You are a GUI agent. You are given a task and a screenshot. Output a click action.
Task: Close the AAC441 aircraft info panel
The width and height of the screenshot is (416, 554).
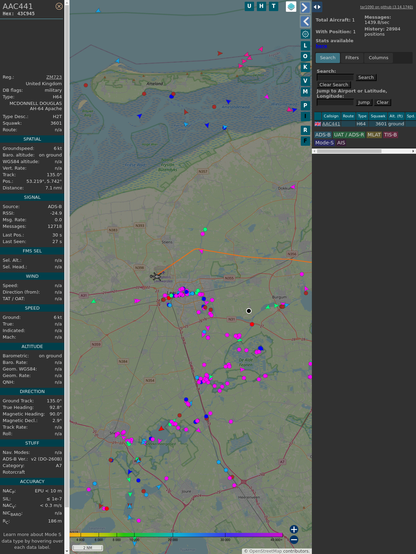point(59,6)
